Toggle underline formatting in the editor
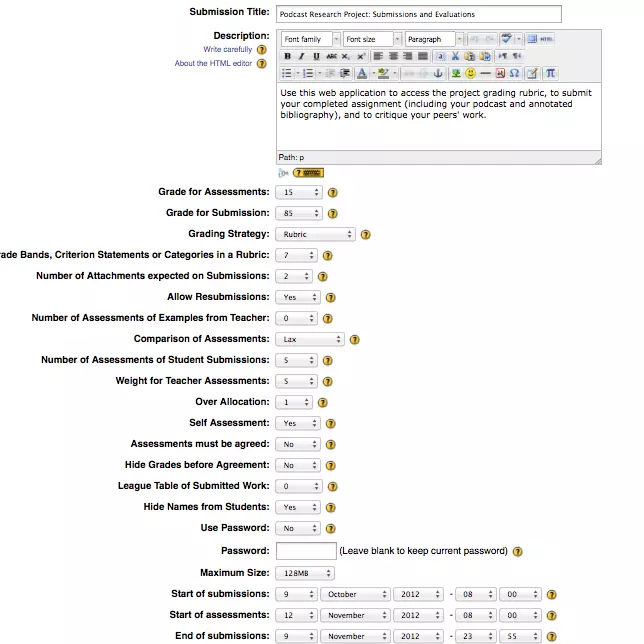 tap(317, 57)
